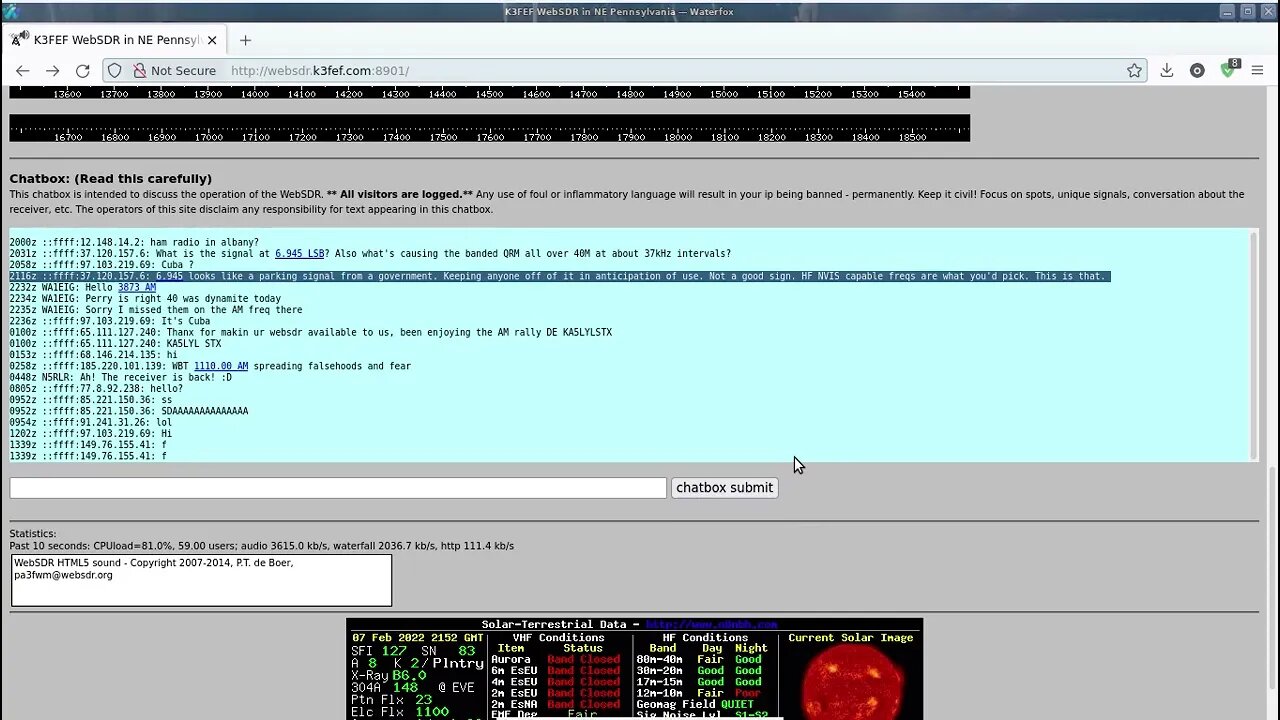Minimize the Waterfox window
Image resolution: width=1280 pixels, height=720 pixels.
(x=1226, y=12)
